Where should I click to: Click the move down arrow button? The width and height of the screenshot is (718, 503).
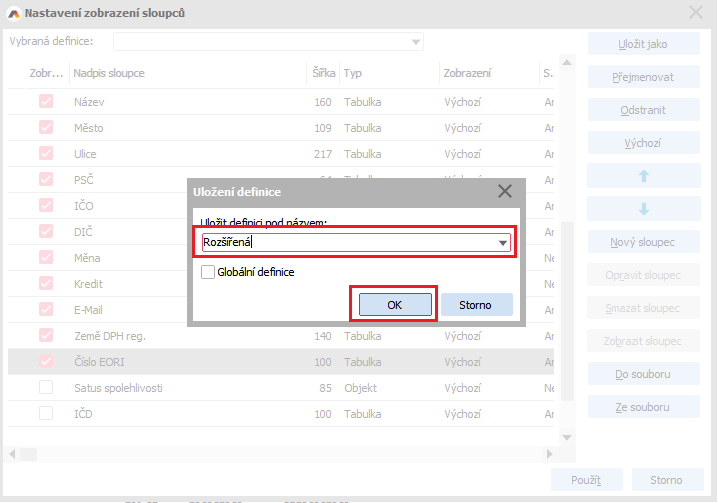[643, 209]
